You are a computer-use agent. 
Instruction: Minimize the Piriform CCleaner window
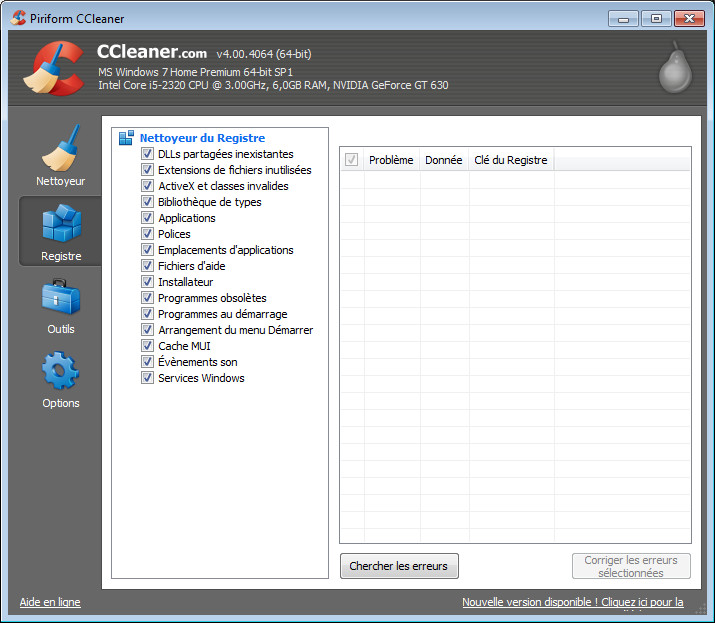623,19
